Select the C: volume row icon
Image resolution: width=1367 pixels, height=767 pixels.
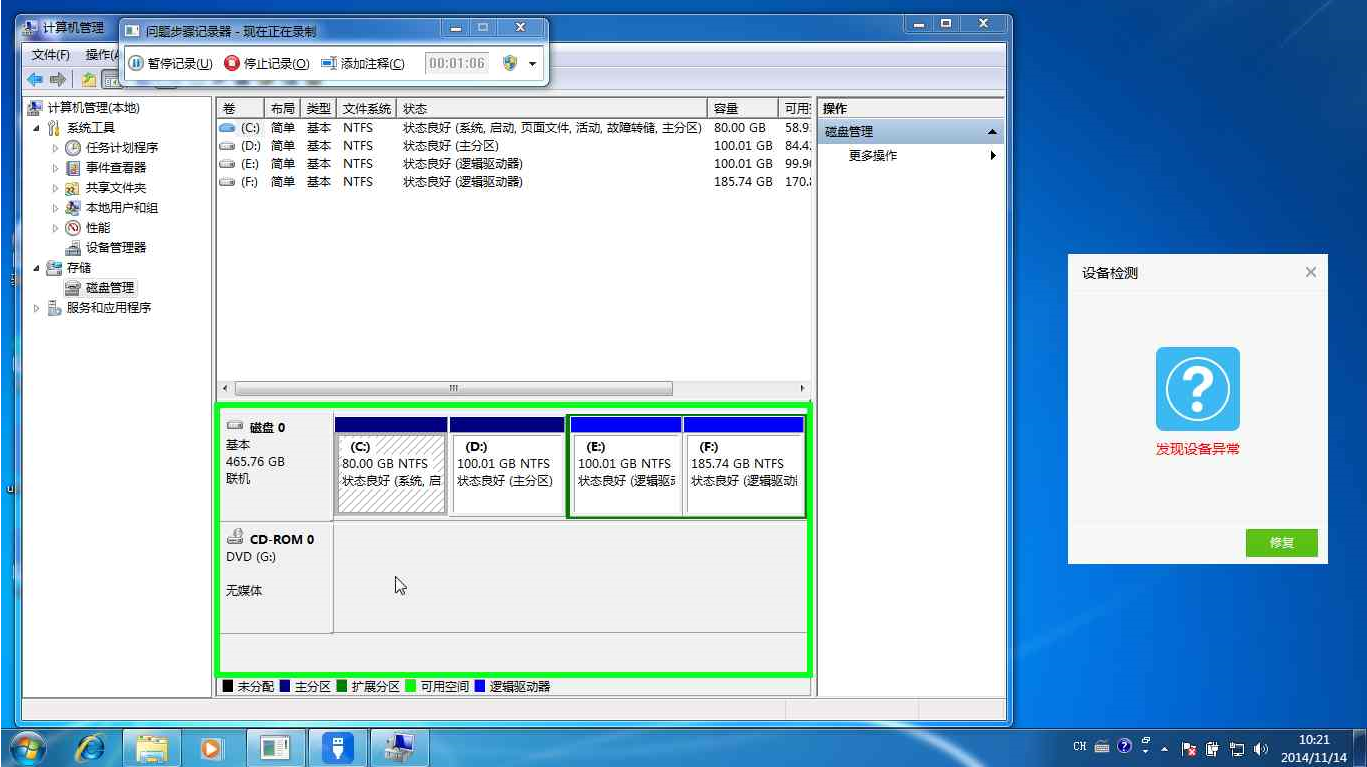[227, 128]
